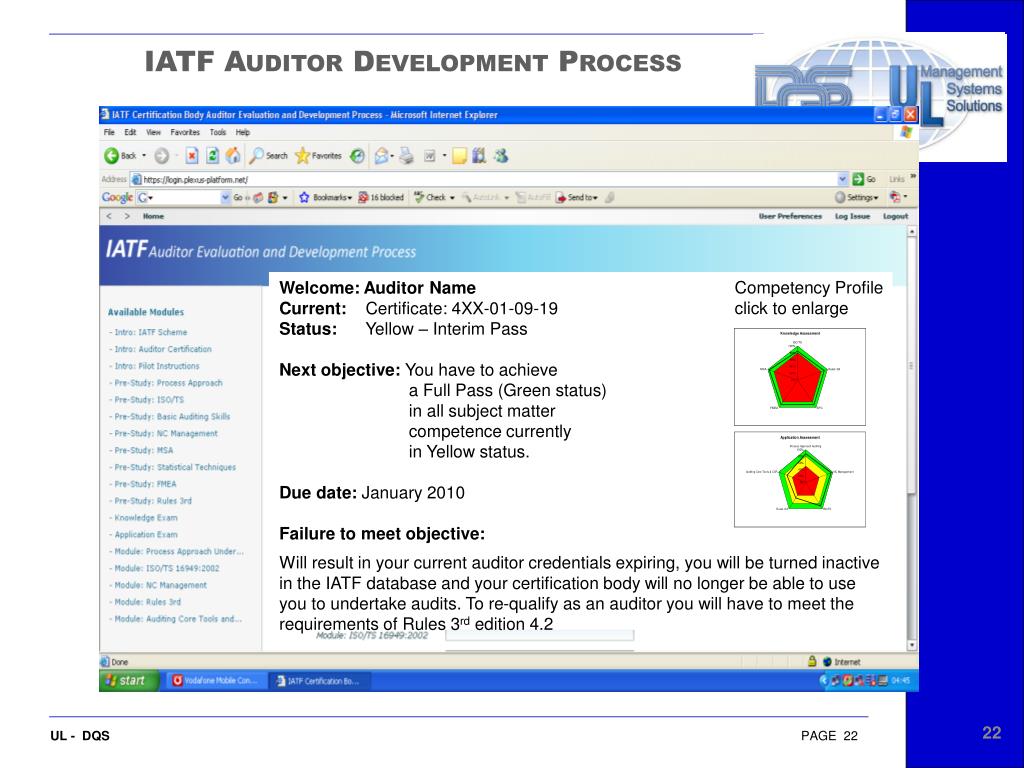Open the Google search box dropdown
The image size is (1024, 768).
[225, 197]
